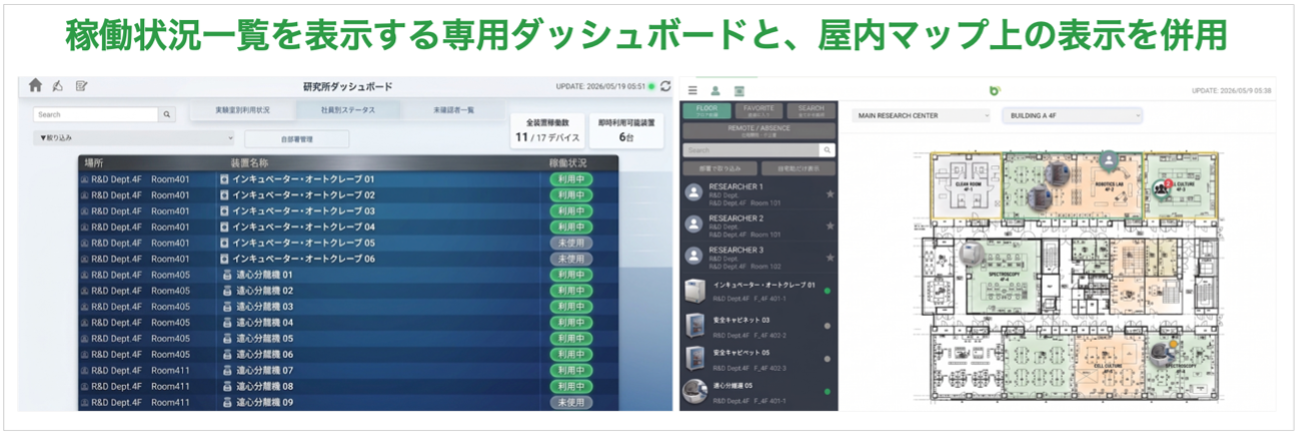This screenshot has width=1304, height=440.
Task: Click 稼働状況 column header
Action: 566,162
